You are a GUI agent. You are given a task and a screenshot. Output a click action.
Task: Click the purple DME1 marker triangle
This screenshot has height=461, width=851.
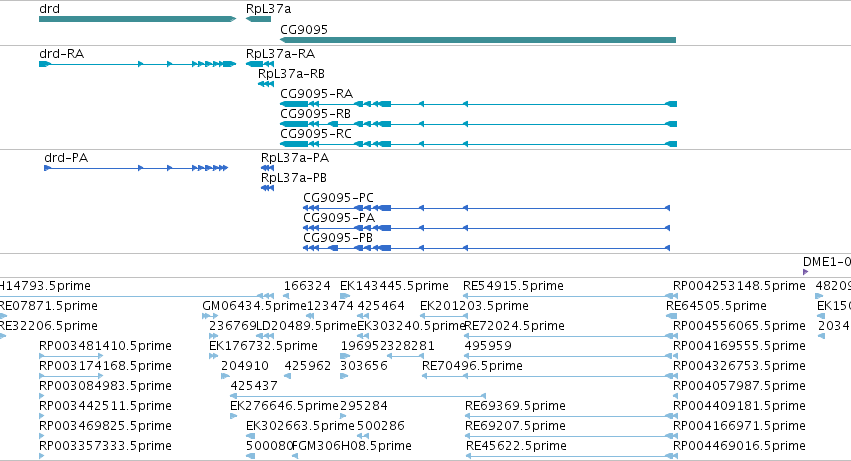(805, 272)
